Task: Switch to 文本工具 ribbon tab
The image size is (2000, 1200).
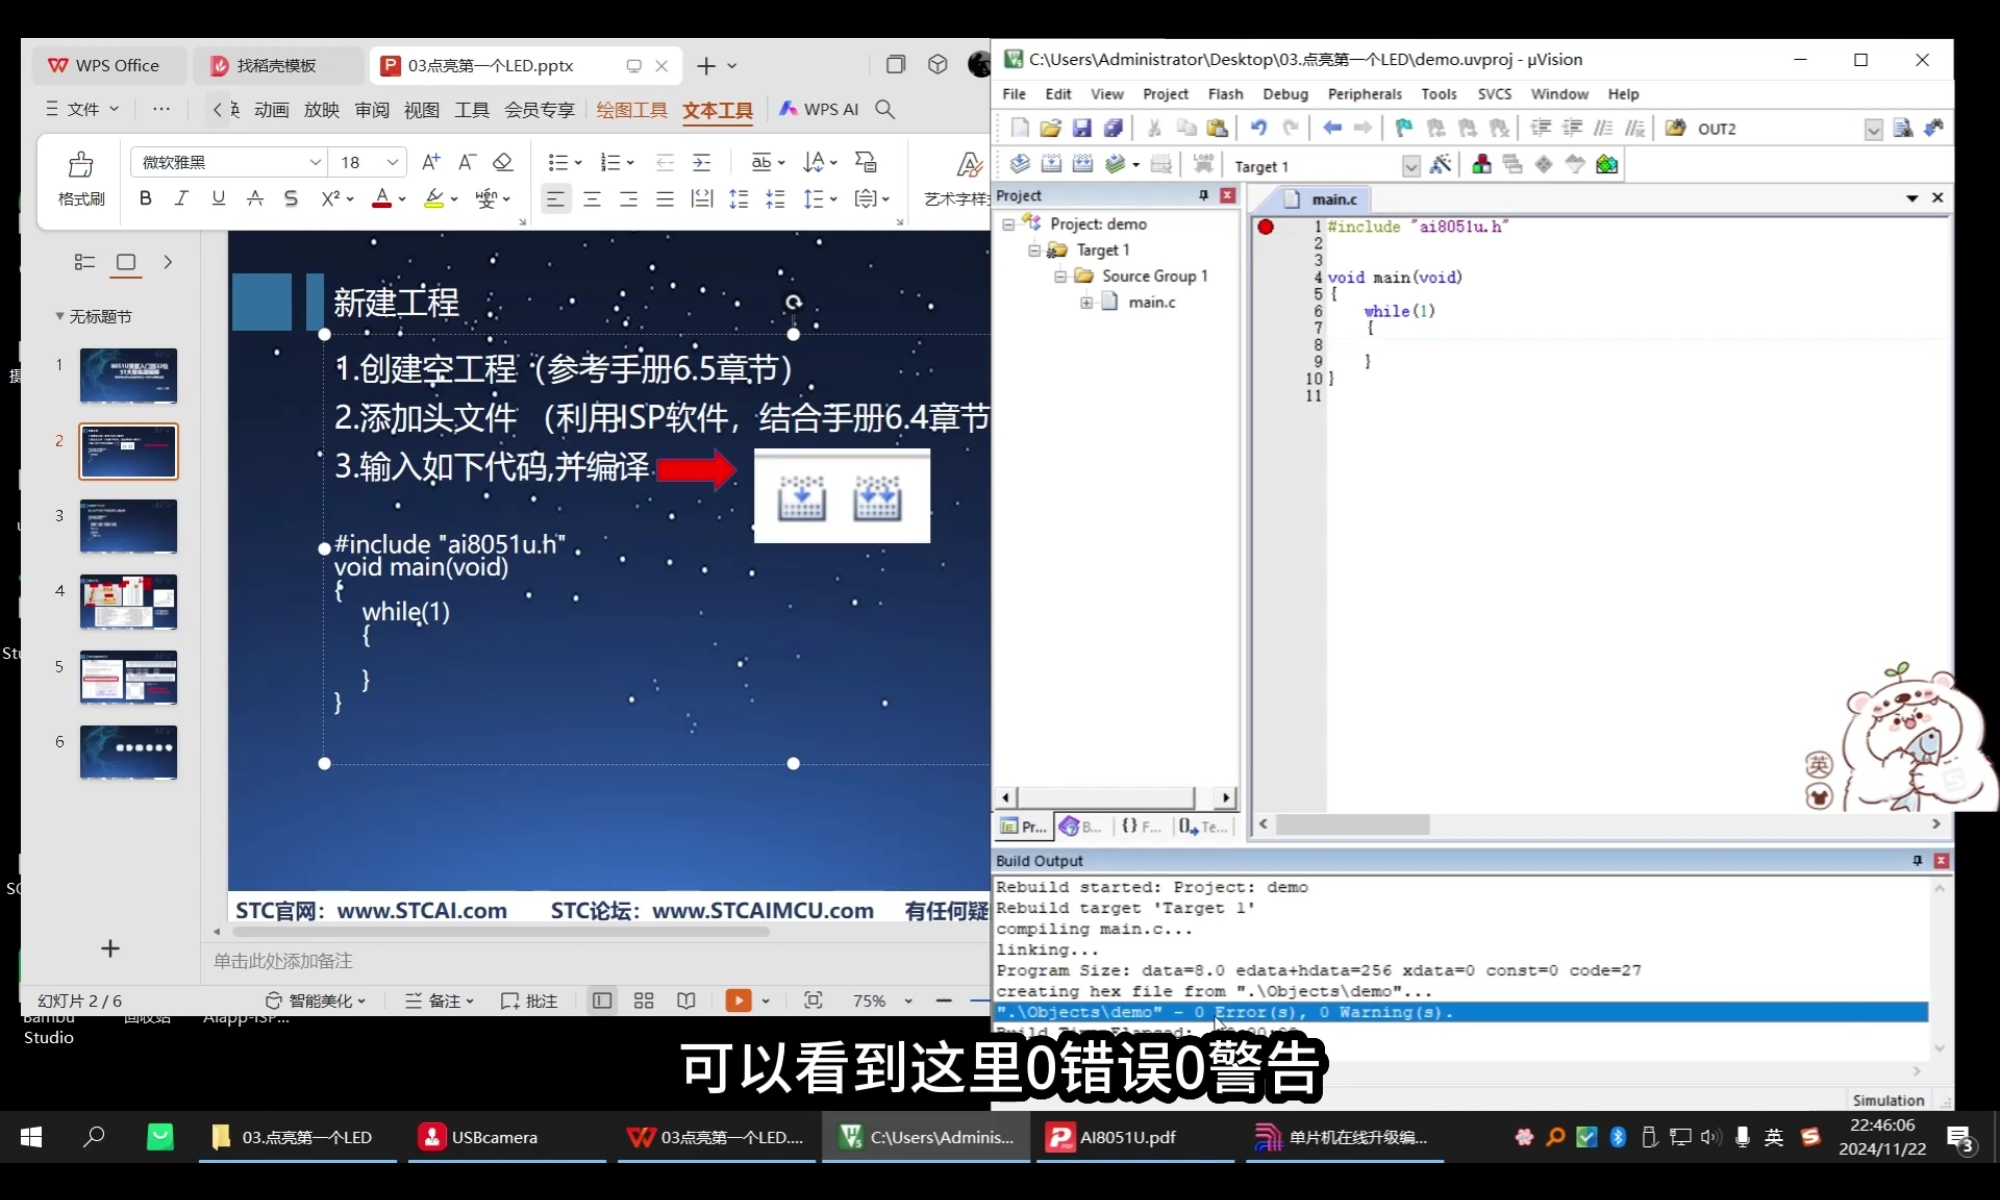Action: [x=717, y=110]
